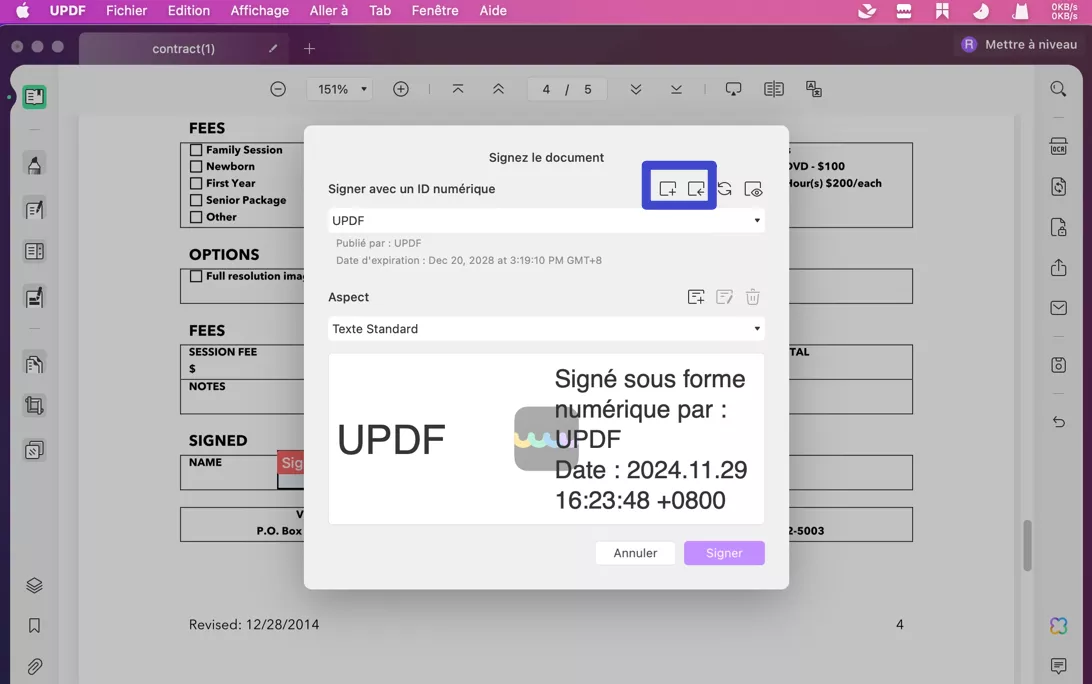Go to the previous page
Image resolution: width=1092 pixels, height=684 pixels.
(x=498, y=89)
